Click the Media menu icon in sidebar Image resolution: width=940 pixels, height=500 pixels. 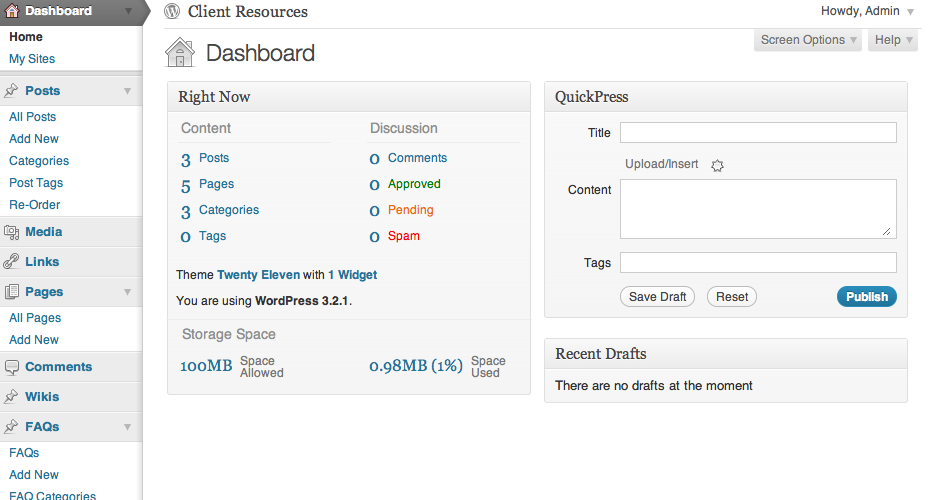[x=12, y=232]
